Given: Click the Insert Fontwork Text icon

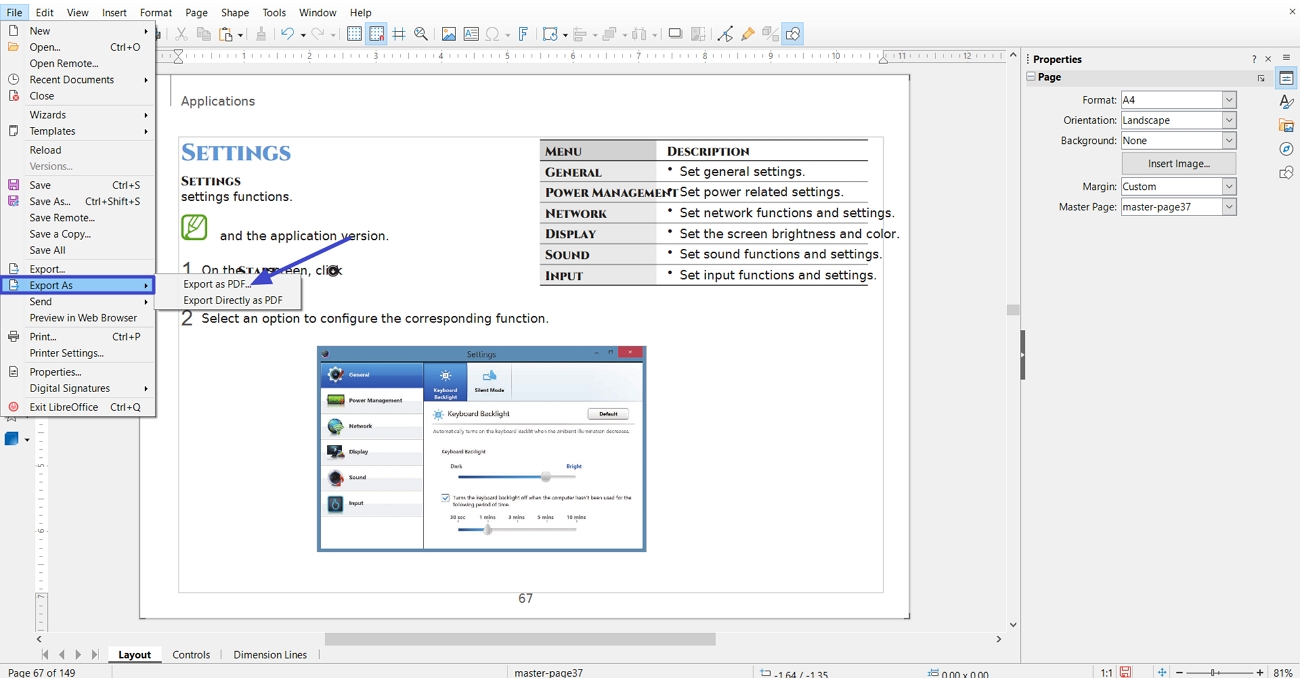Looking at the screenshot, I should (x=523, y=34).
